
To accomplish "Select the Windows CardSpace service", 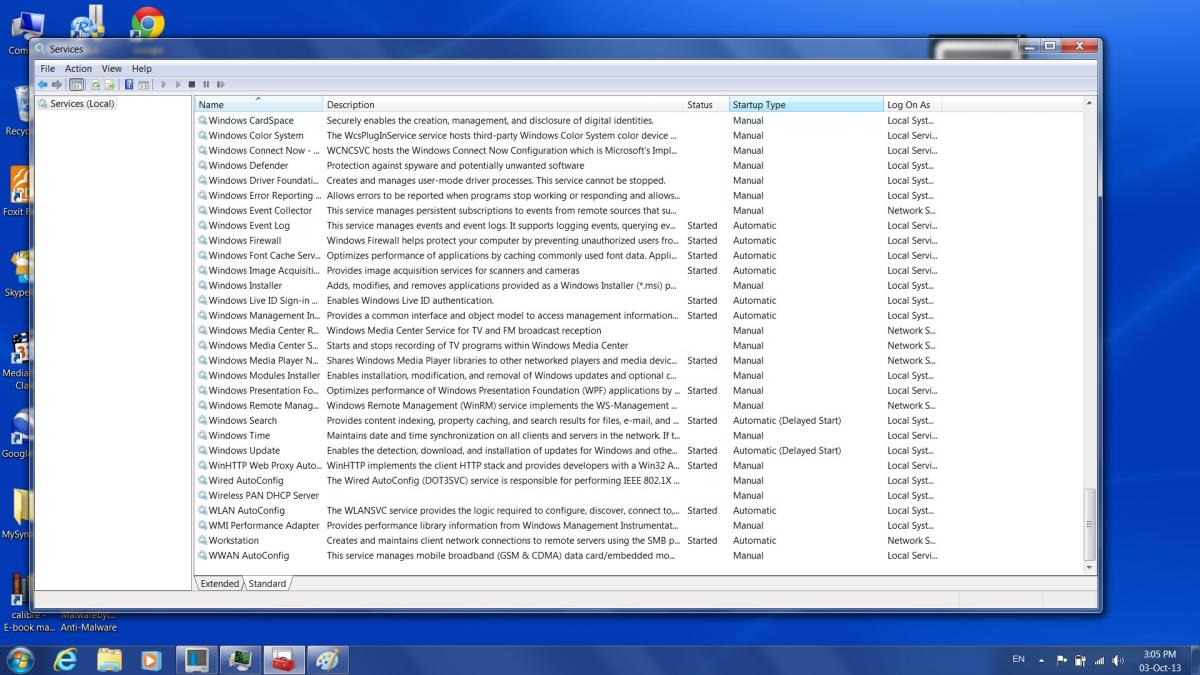I will [251, 121].
